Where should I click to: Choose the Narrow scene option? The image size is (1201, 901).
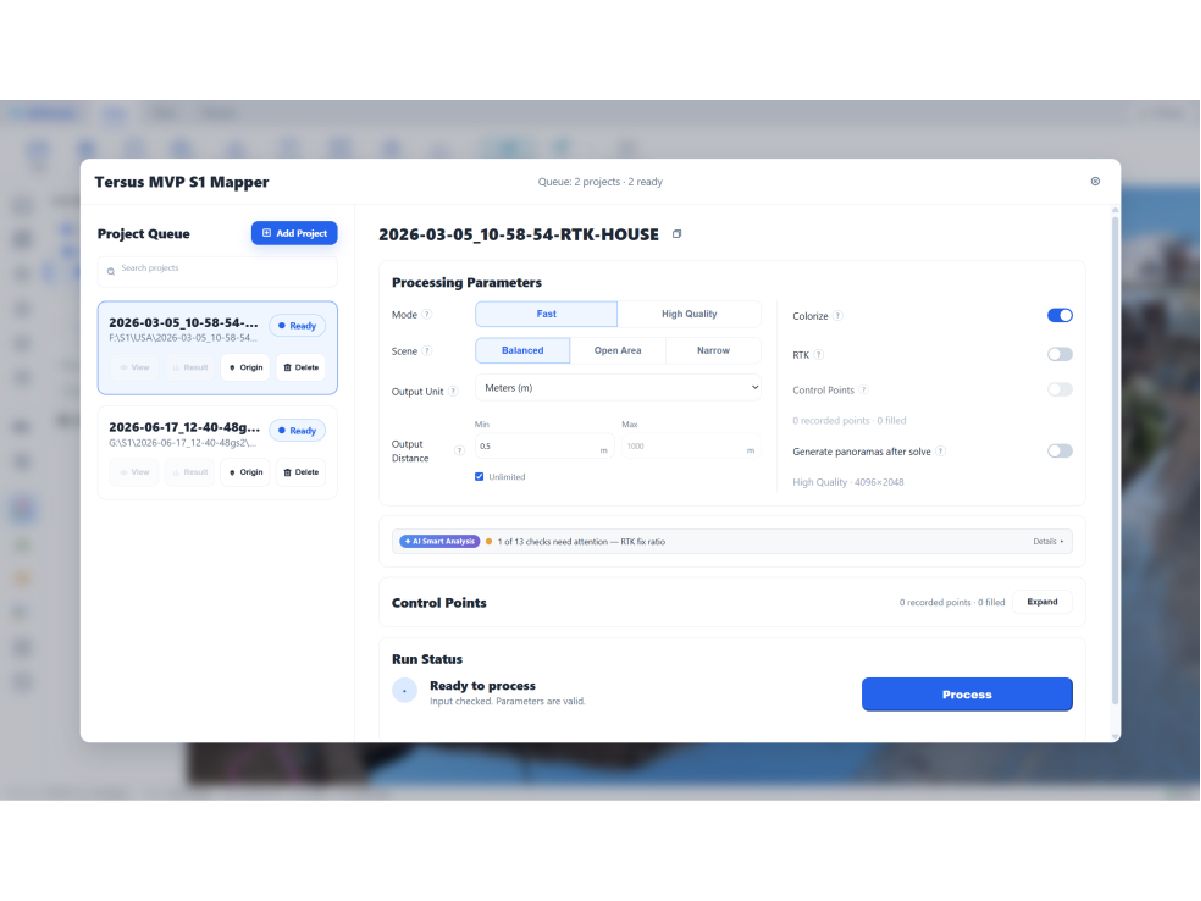[713, 351]
